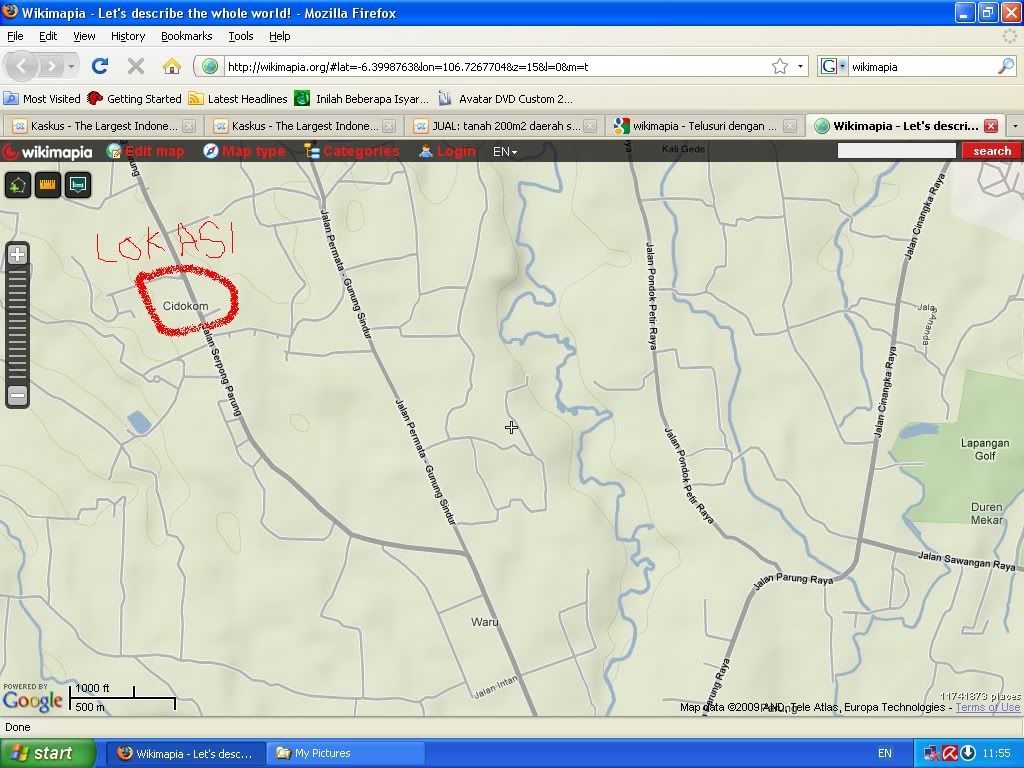Open the Bookmarks menu

(x=186, y=36)
